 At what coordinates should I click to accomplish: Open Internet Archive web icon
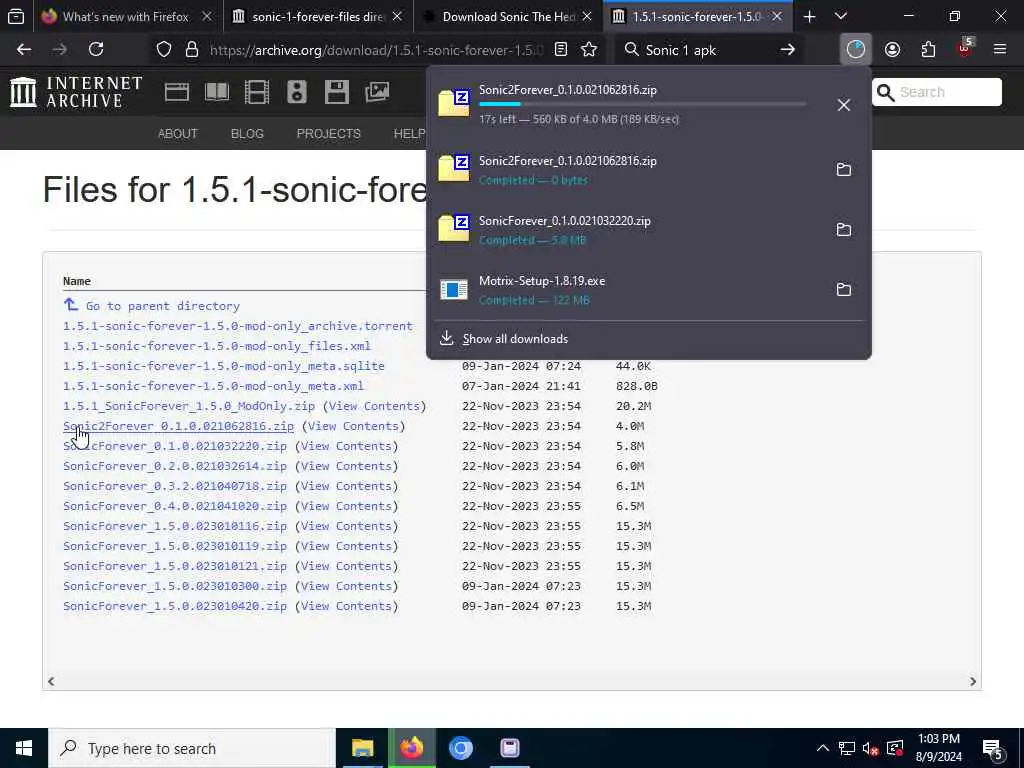tap(176, 92)
